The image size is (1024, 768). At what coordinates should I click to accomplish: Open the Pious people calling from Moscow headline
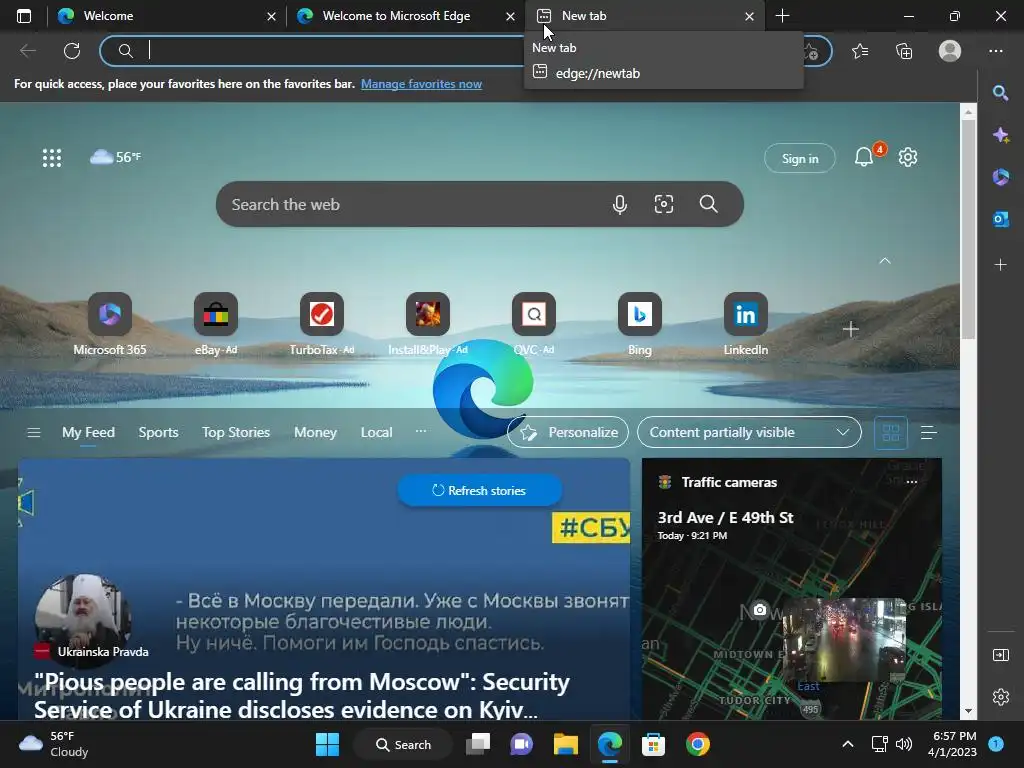coord(302,696)
